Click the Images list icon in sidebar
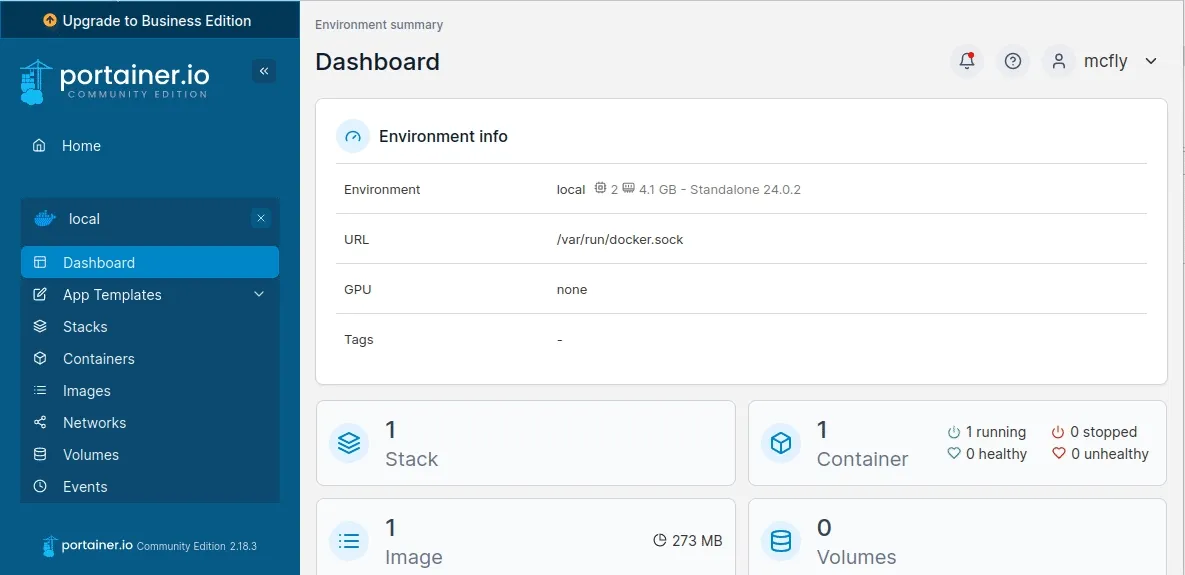Screen dimensions: 1185x575 40,391
